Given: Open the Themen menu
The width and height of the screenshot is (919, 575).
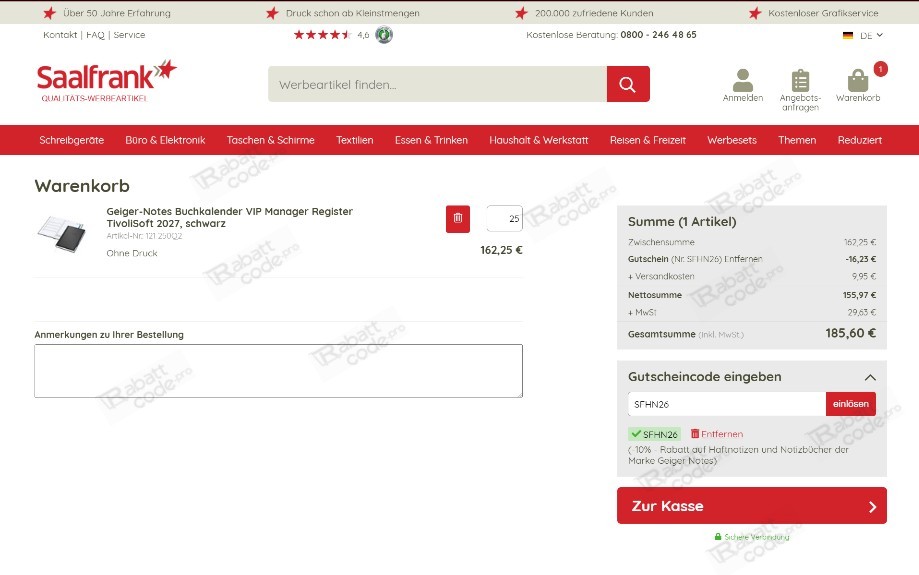Looking at the screenshot, I should tap(797, 140).
